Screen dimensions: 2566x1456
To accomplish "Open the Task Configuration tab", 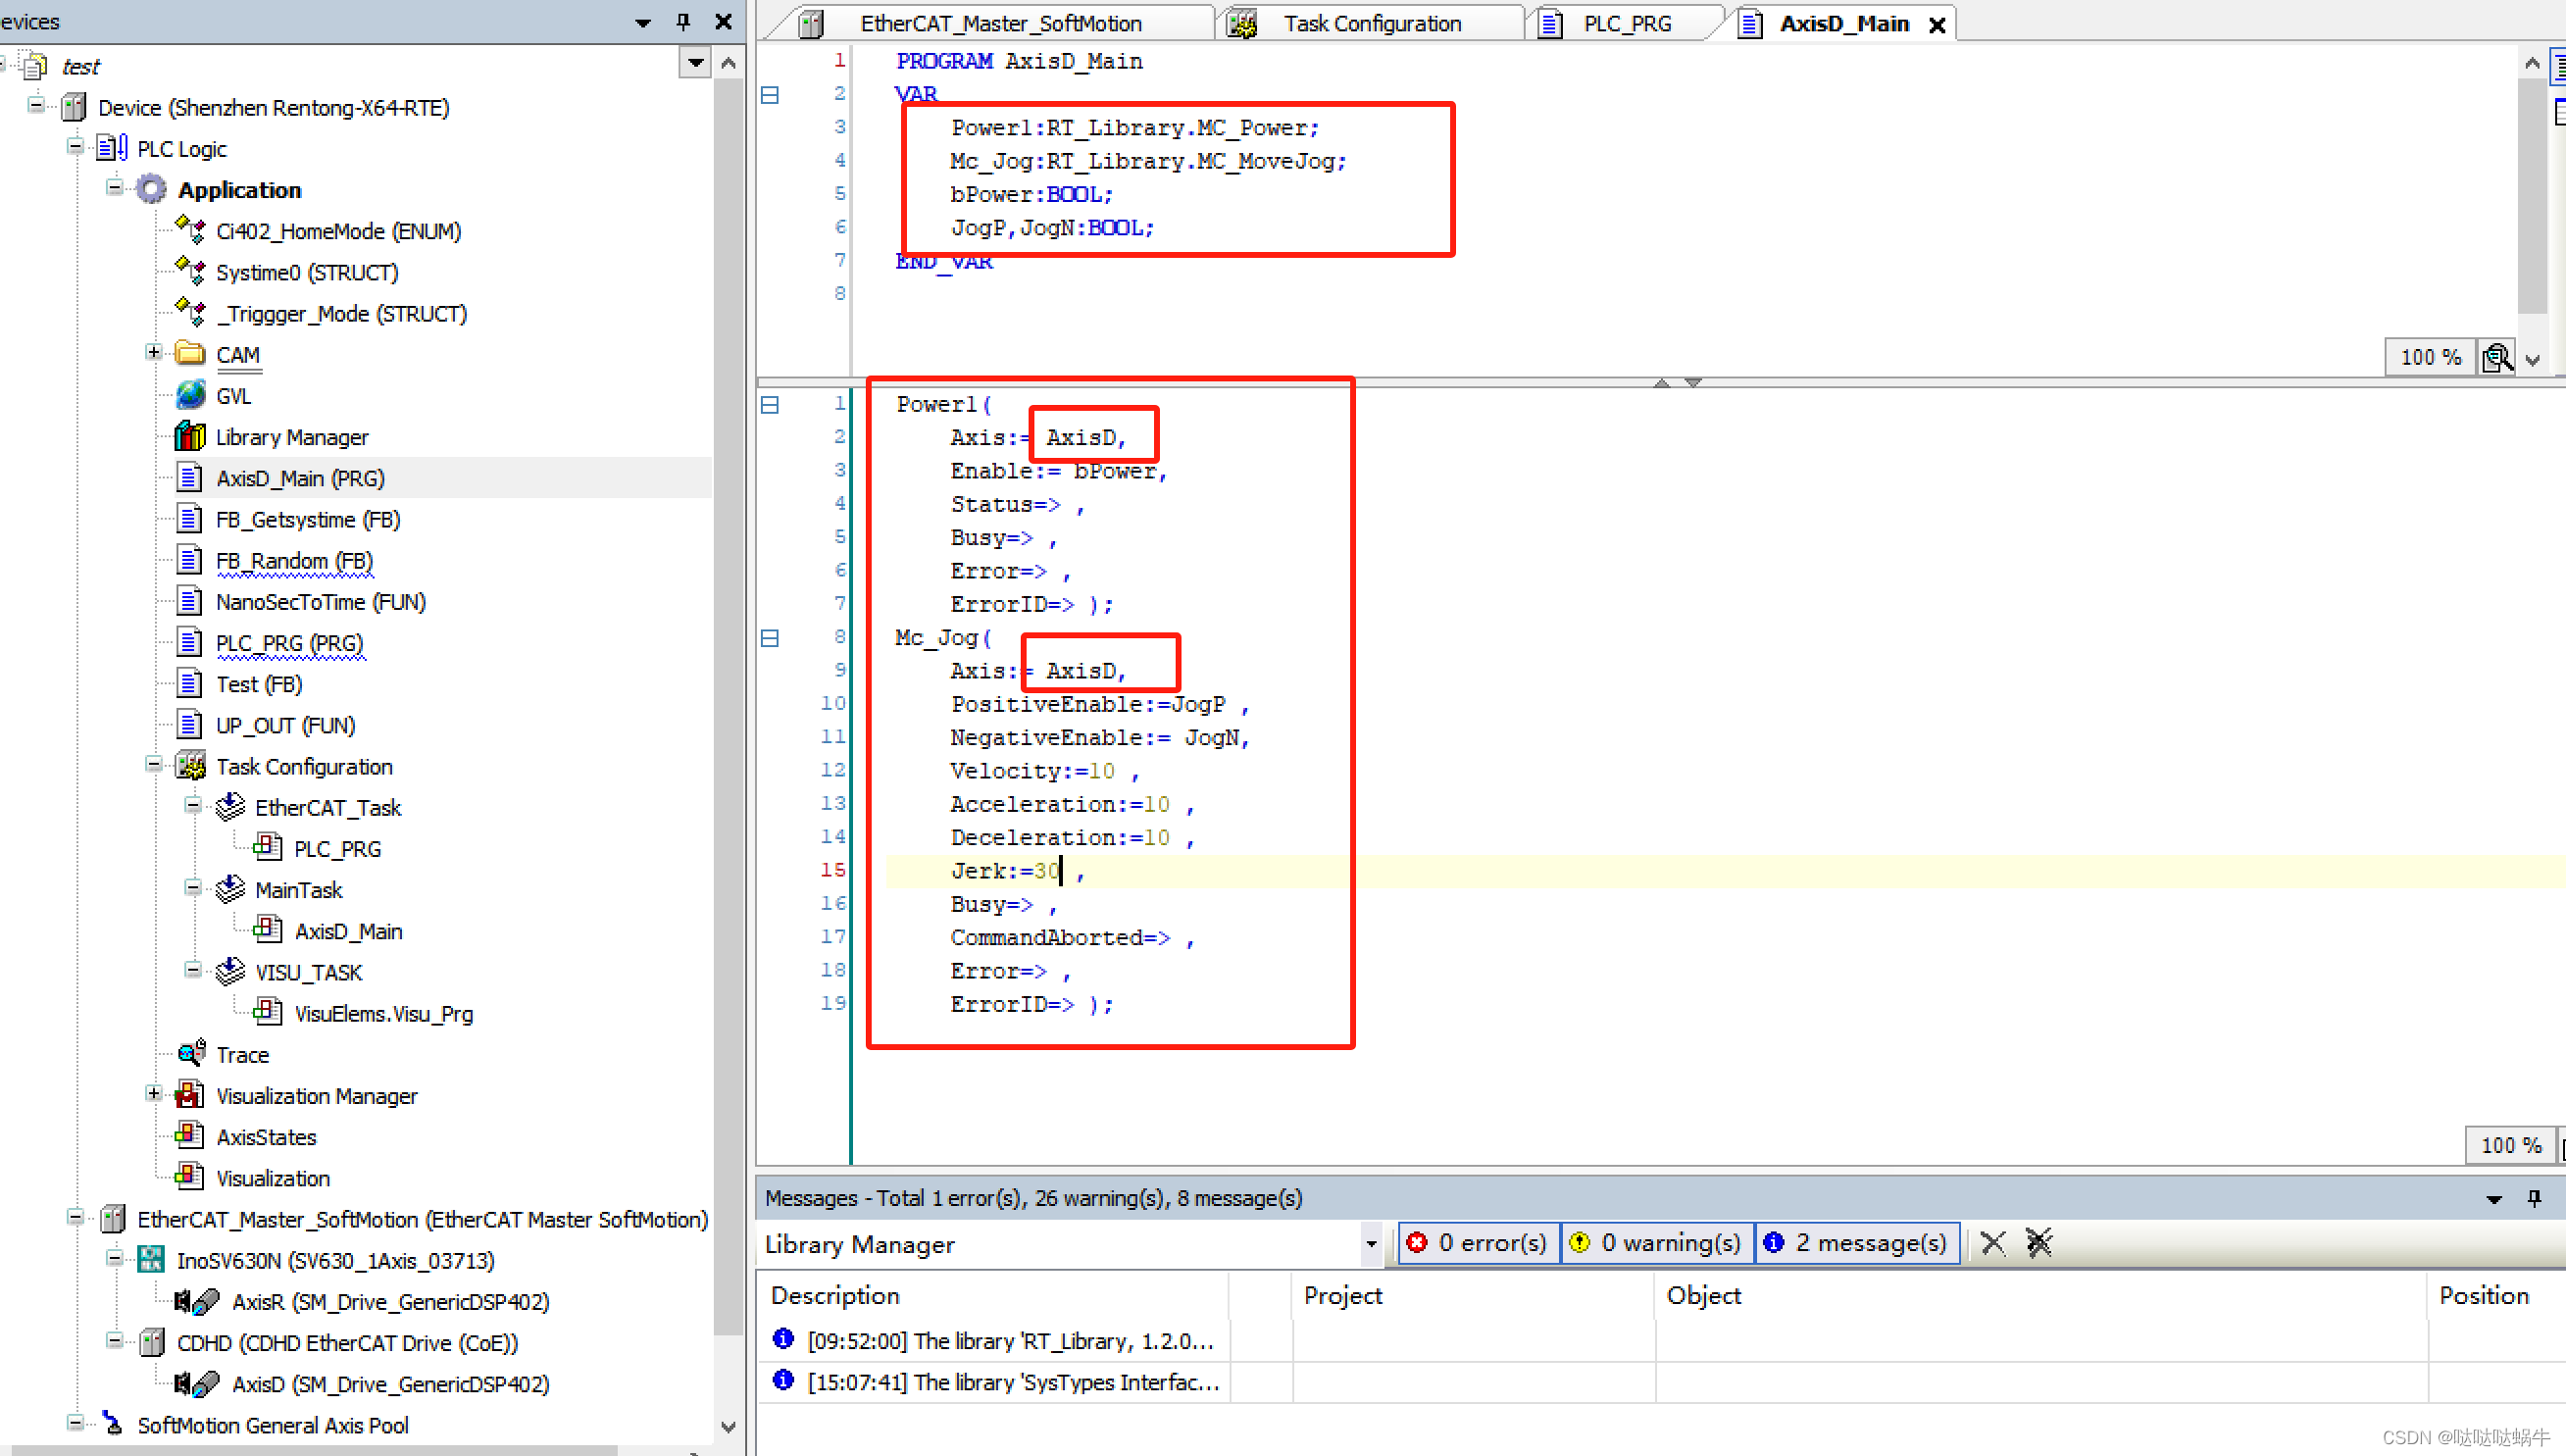I will (1371, 23).
